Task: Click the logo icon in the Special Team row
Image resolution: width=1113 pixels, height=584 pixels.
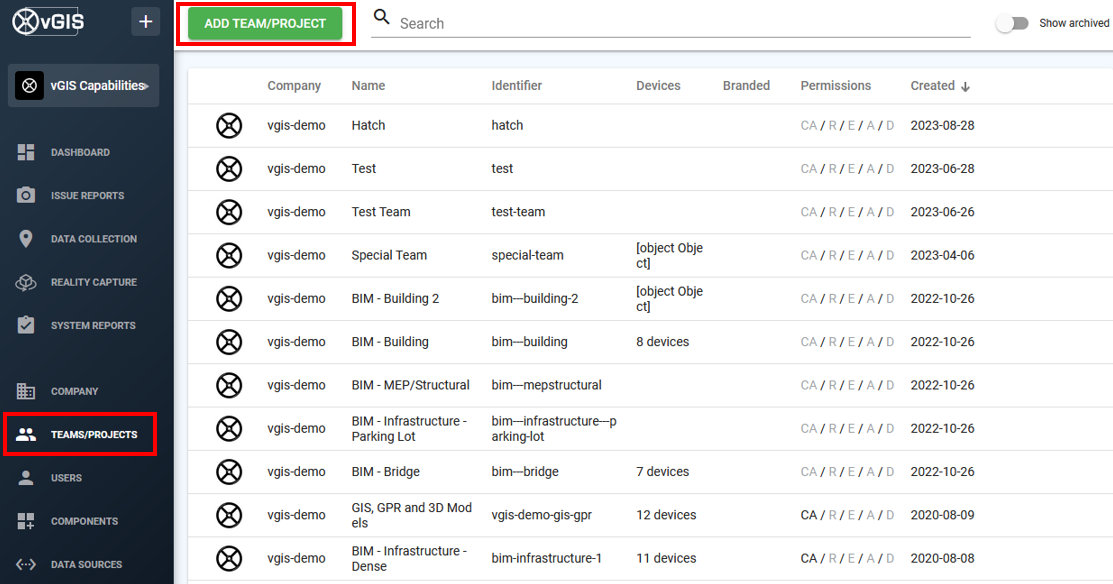Action: coord(229,255)
